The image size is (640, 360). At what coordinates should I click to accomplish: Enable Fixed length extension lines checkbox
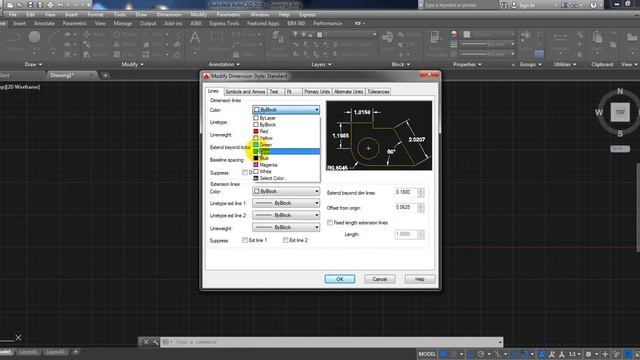tap(330, 222)
